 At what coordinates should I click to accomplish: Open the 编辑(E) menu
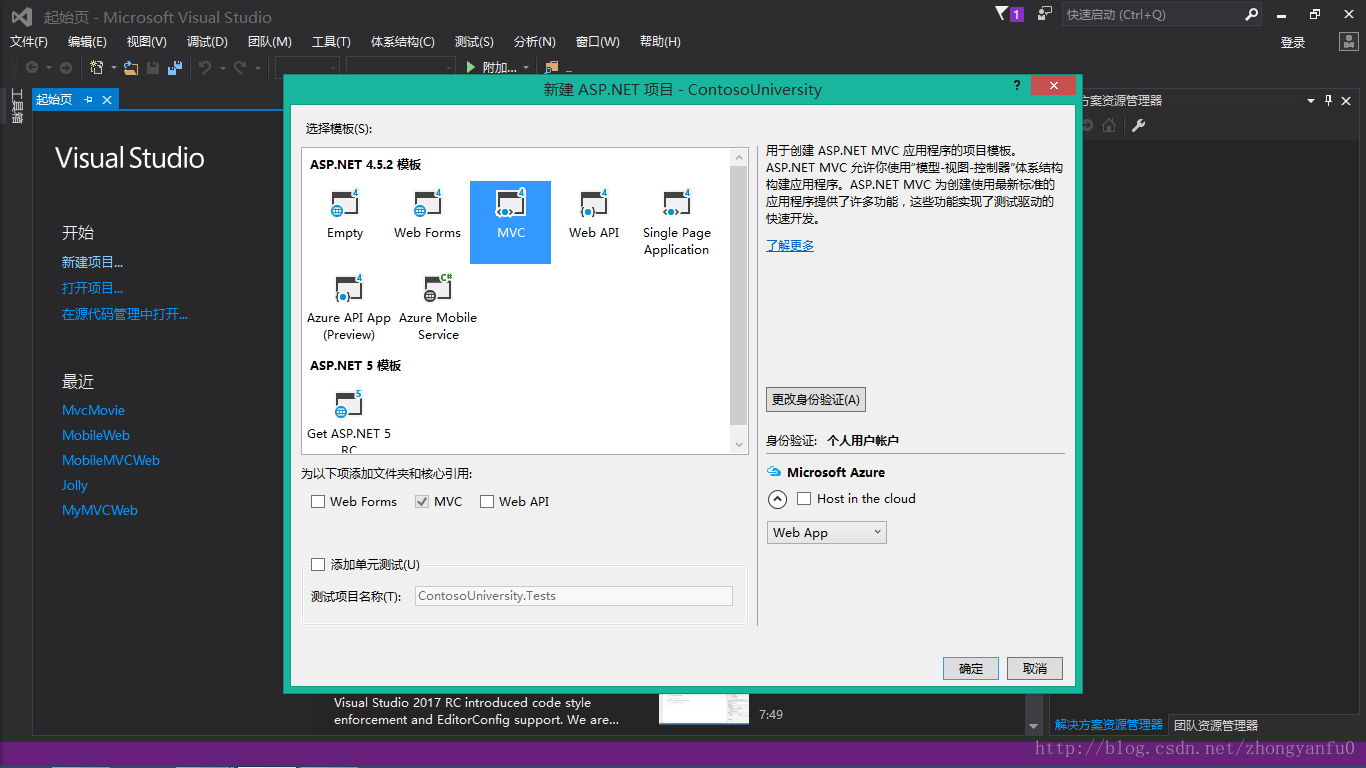[x=87, y=42]
